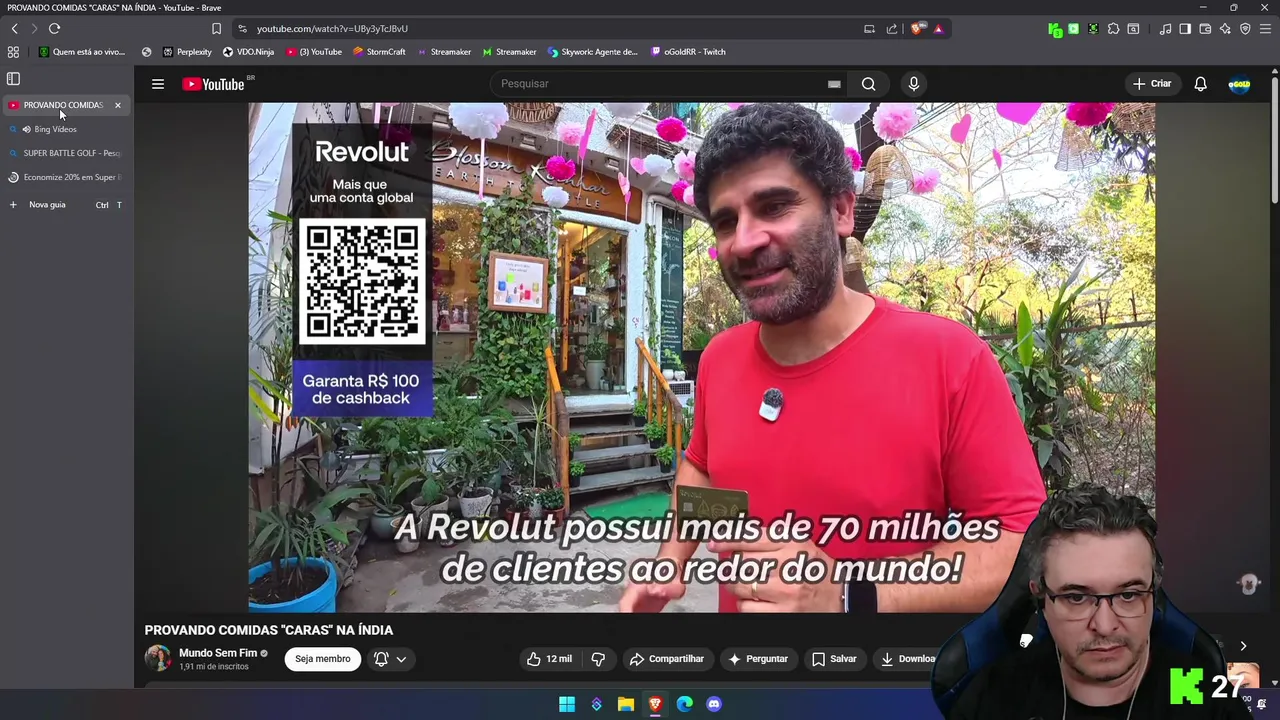This screenshot has width=1280, height=720.
Task: Open the 'Quem está ao vivo' bookmark
Action: [82, 52]
